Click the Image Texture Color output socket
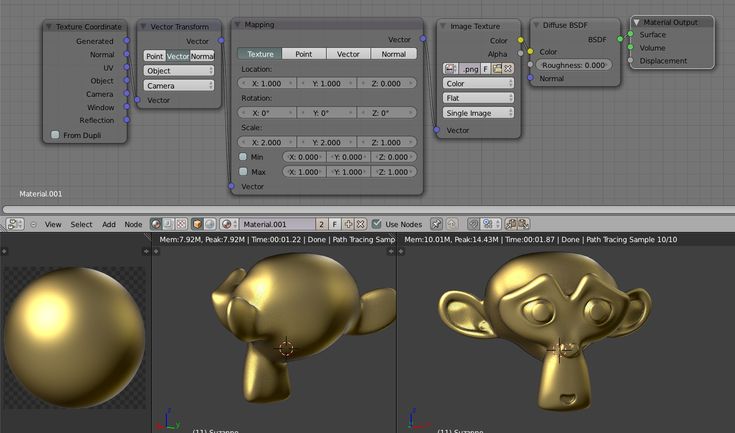This screenshot has width=735, height=433. 520,40
